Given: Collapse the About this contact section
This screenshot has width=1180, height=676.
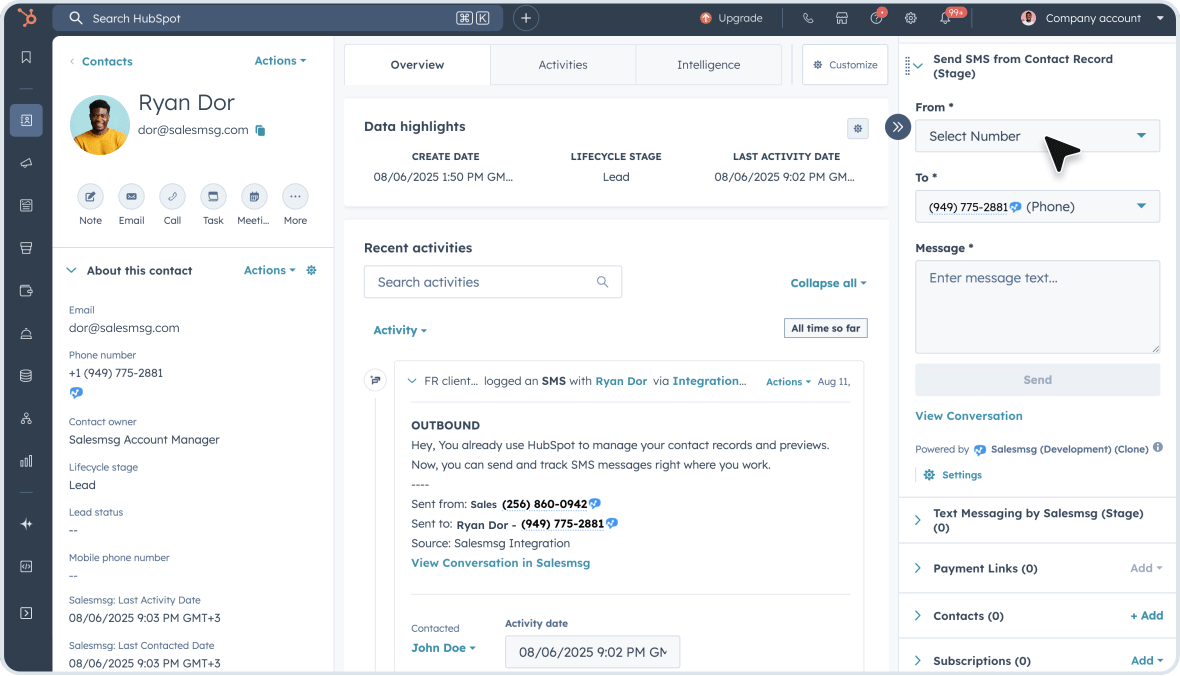Looking at the screenshot, I should (71, 270).
